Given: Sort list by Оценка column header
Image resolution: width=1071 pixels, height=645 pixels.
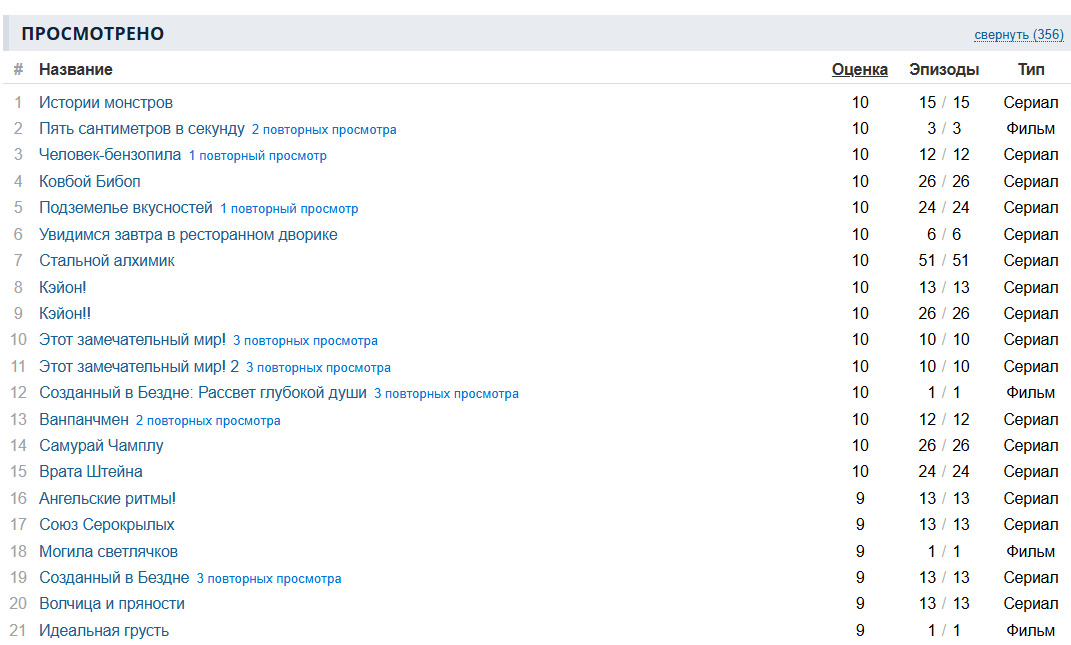Looking at the screenshot, I should click(x=859, y=70).
